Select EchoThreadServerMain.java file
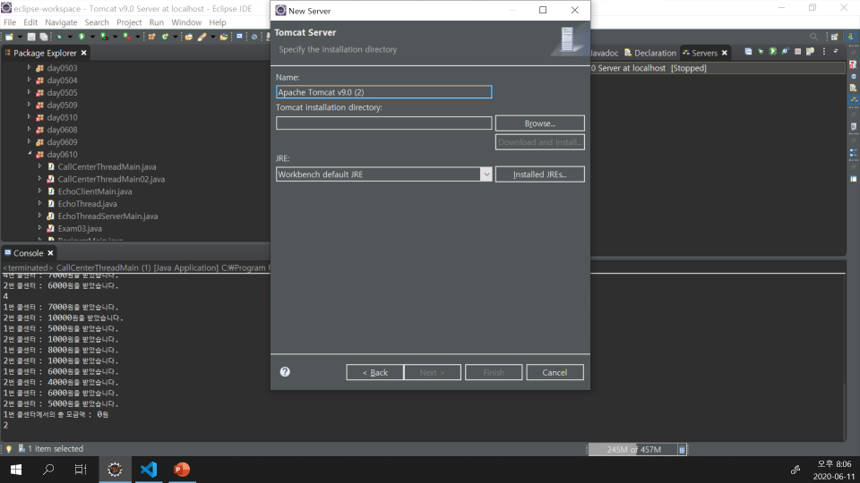This screenshot has width=860, height=483. pyautogui.click(x=108, y=216)
